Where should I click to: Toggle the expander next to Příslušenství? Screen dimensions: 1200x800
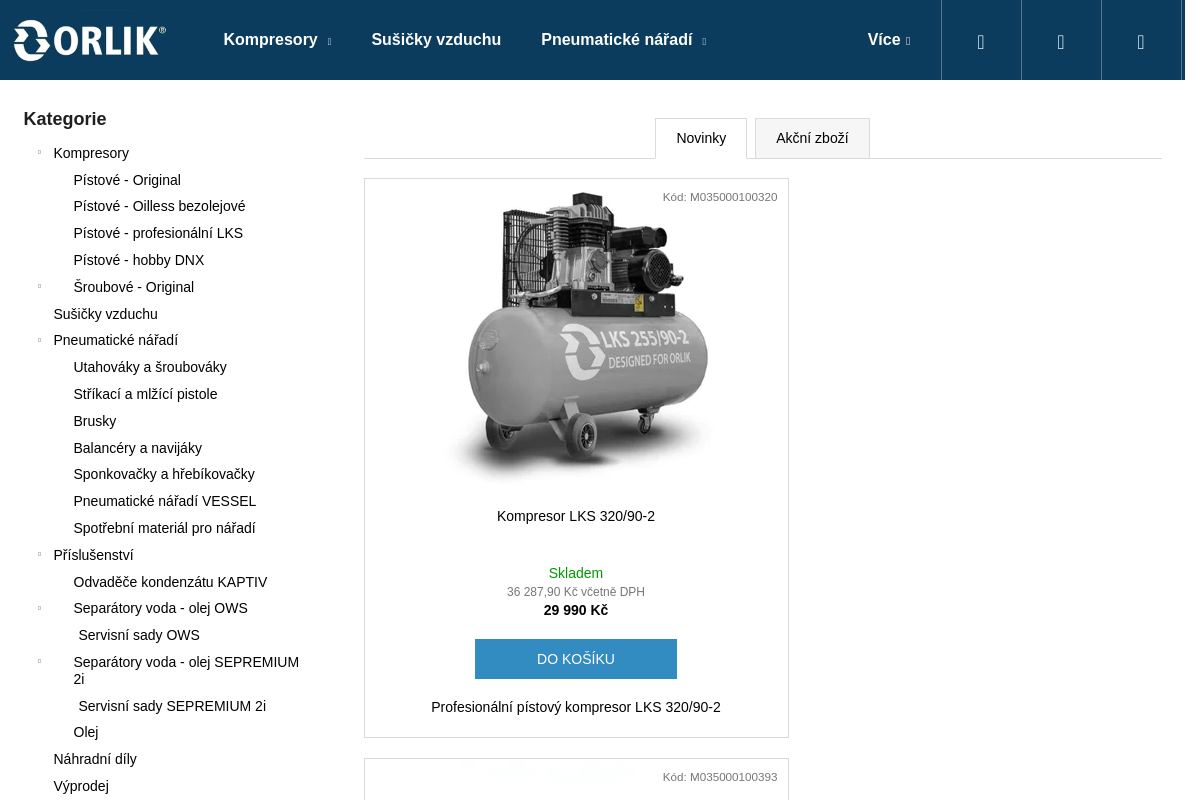click(39, 554)
